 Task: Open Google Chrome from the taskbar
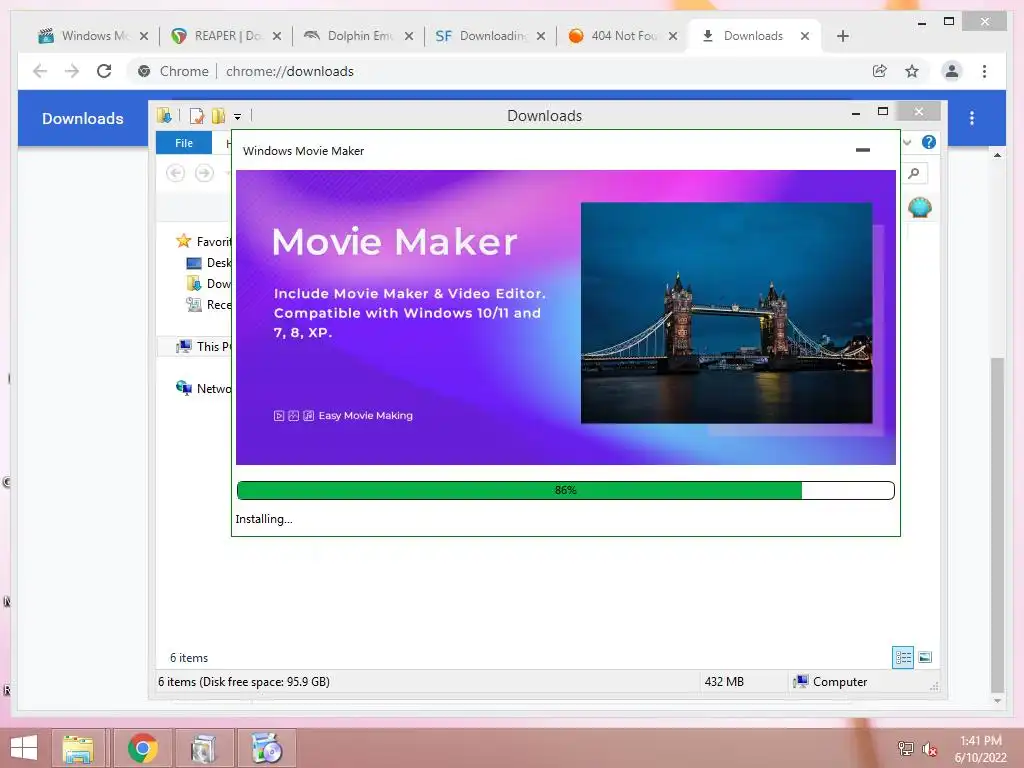click(x=142, y=748)
